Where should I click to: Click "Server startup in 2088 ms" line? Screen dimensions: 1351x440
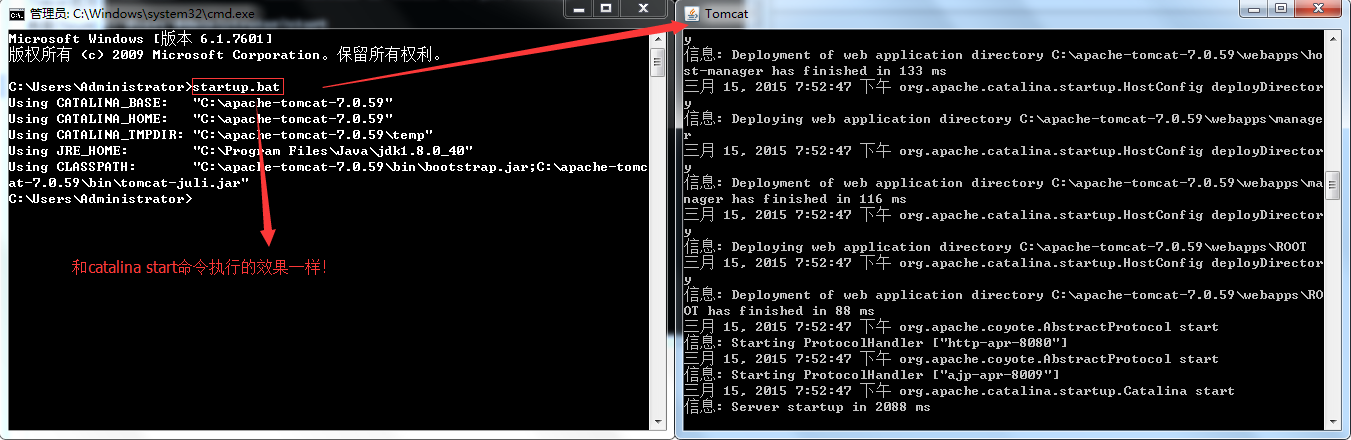point(807,407)
